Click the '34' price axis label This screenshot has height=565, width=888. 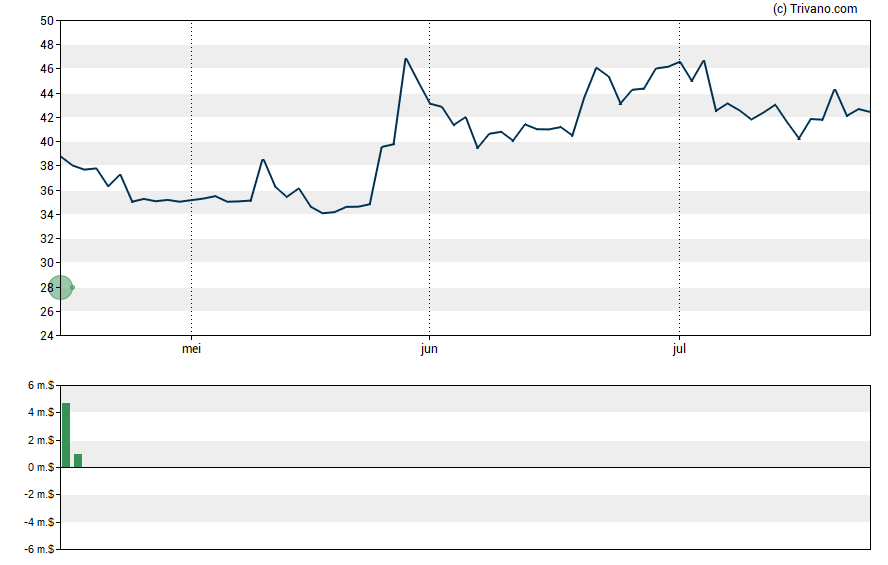(46, 215)
